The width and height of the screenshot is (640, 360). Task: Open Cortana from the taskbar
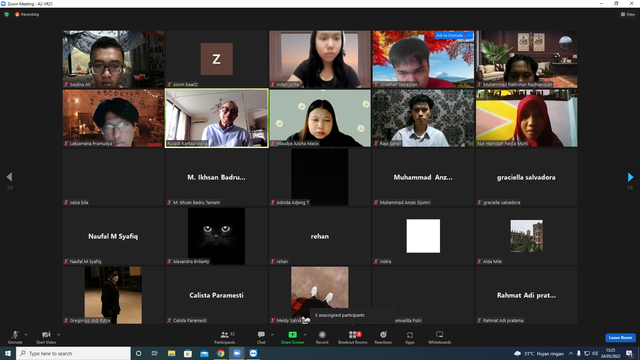pyautogui.click(x=138, y=353)
